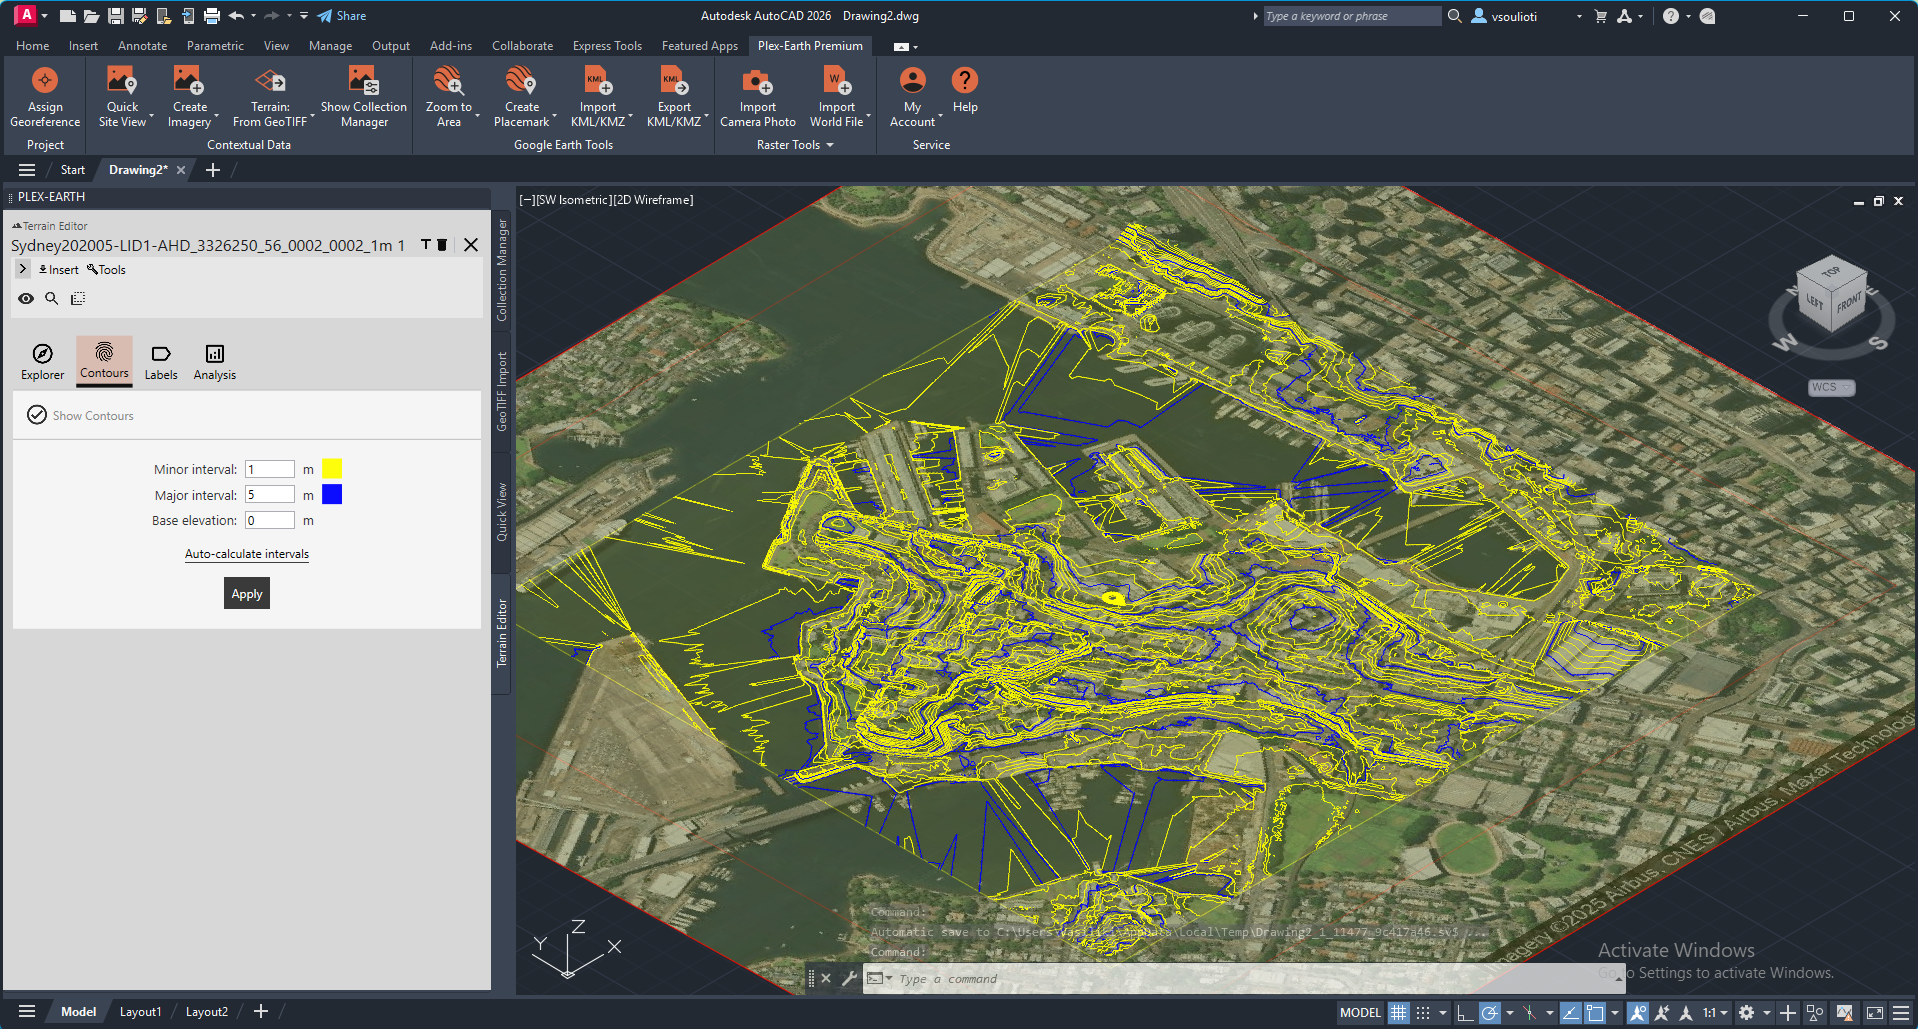Toggle ortho mode in status bar

pos(1464,1012)
